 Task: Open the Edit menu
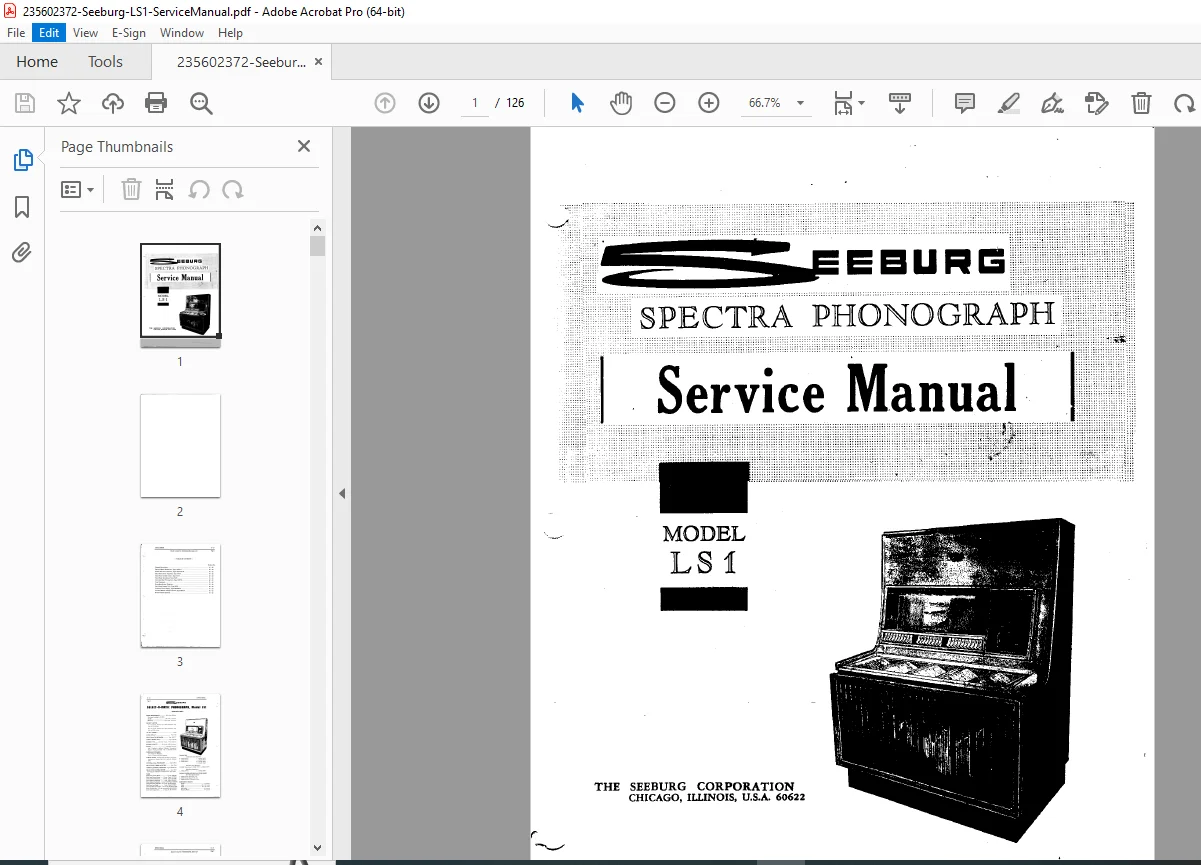click(49, 33)
